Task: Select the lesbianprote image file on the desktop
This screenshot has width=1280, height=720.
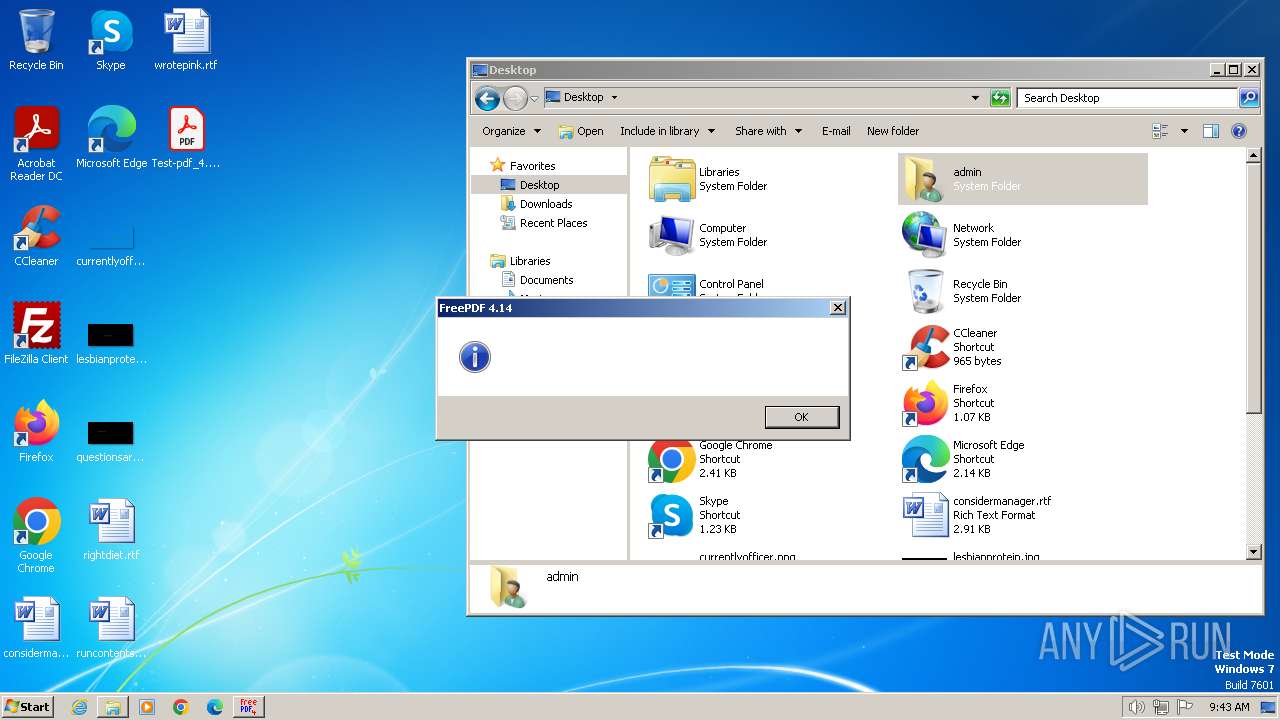Action: point(111,342)
